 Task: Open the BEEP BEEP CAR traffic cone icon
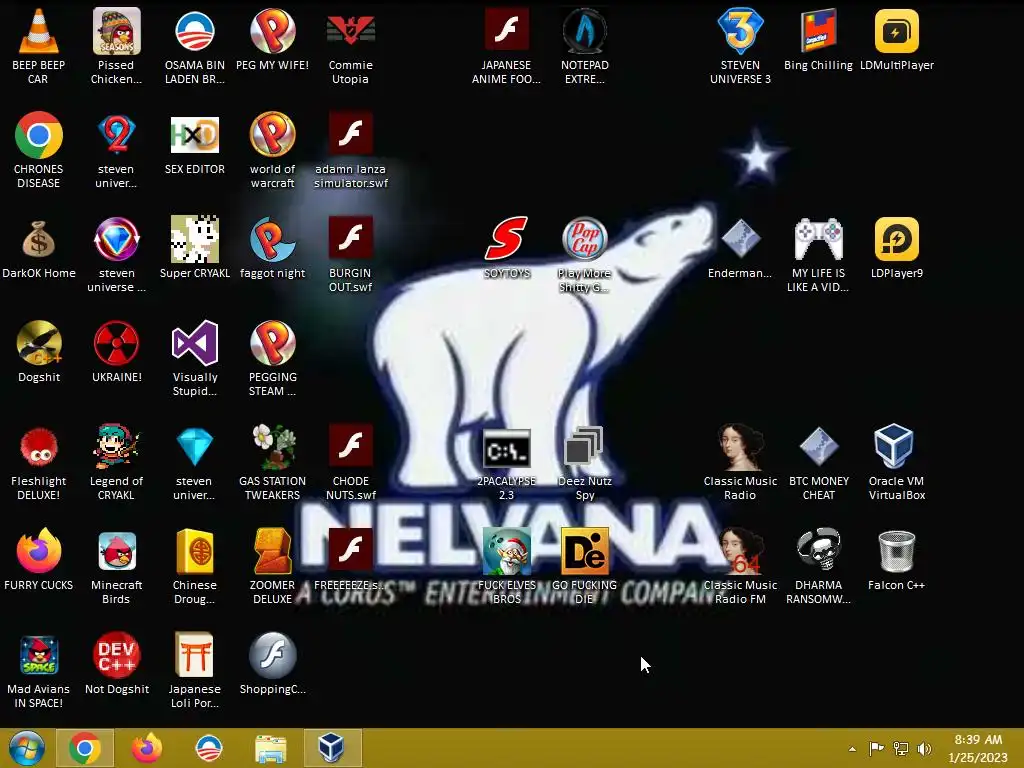tap(39, 31)
